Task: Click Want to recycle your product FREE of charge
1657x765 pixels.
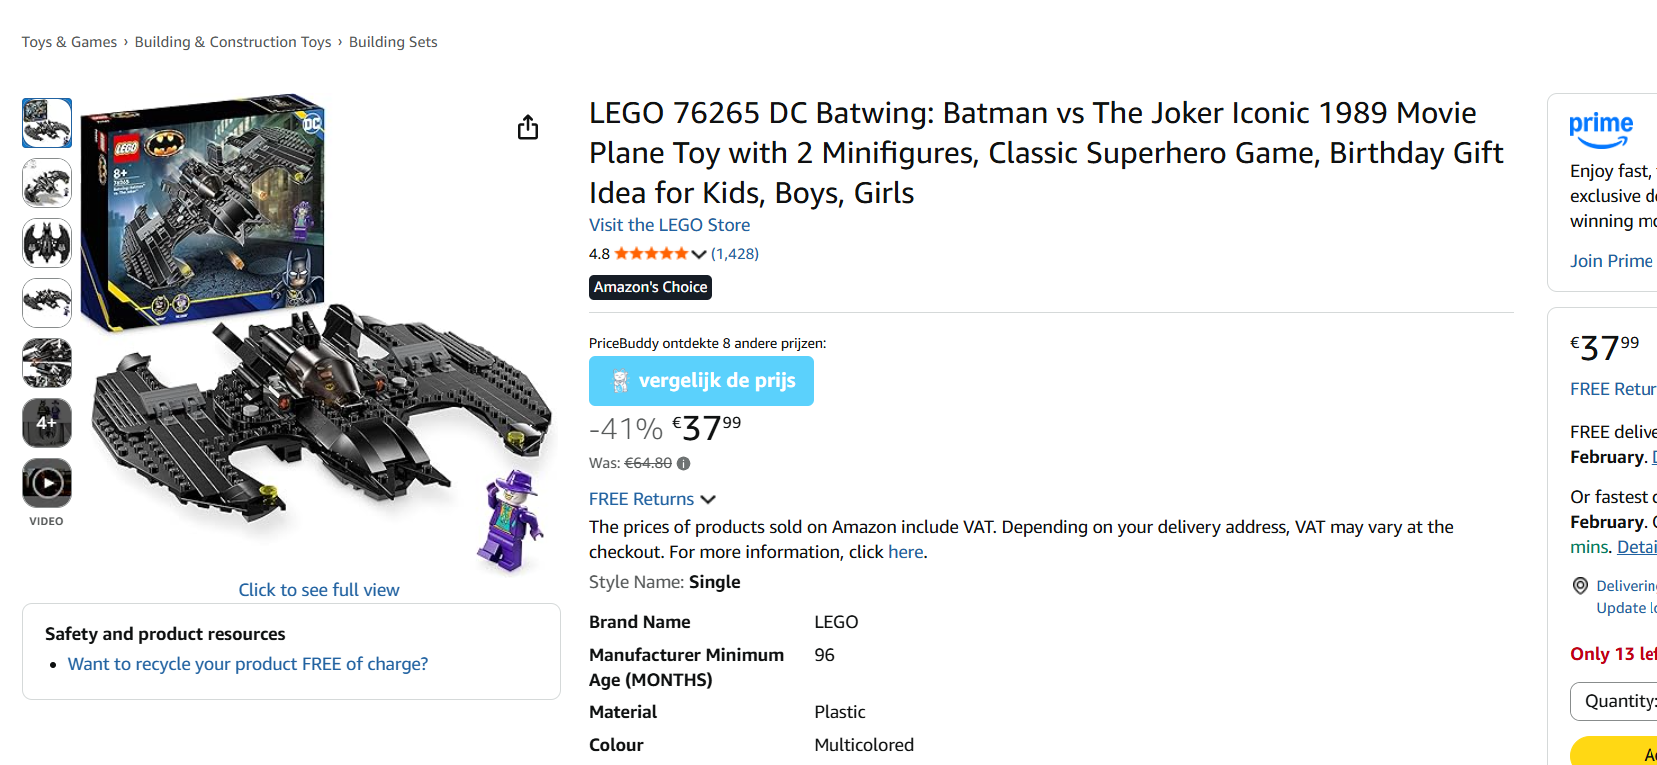Action: point(247,663)
